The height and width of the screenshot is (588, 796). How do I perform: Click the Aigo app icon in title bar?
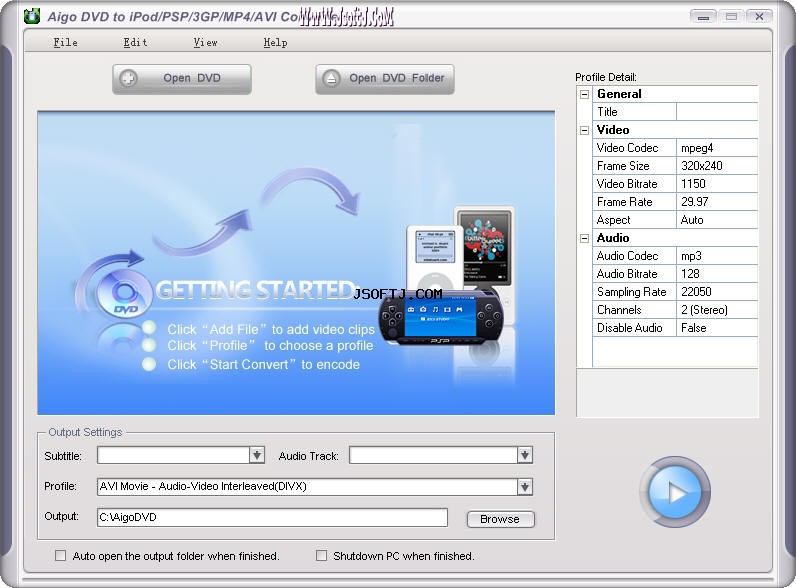tap(32, 16)
